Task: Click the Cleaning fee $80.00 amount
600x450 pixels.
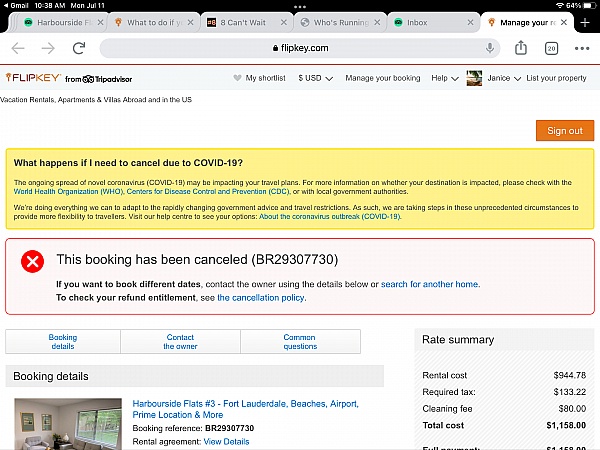Action: point(572,409)
